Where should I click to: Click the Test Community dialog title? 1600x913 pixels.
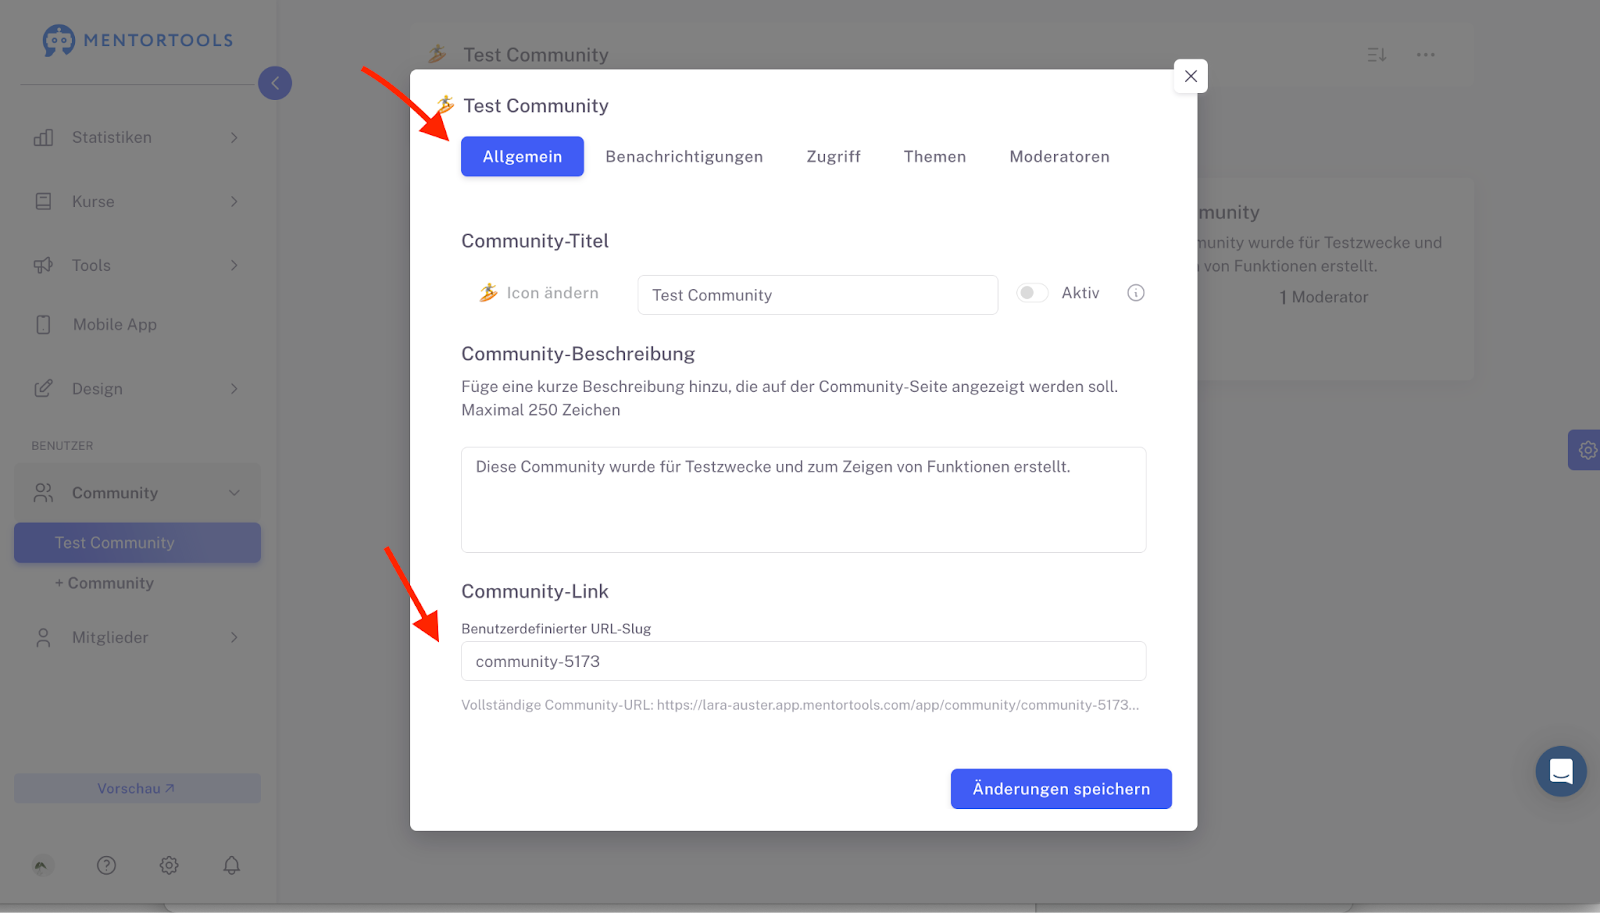(x=536, y=106)
